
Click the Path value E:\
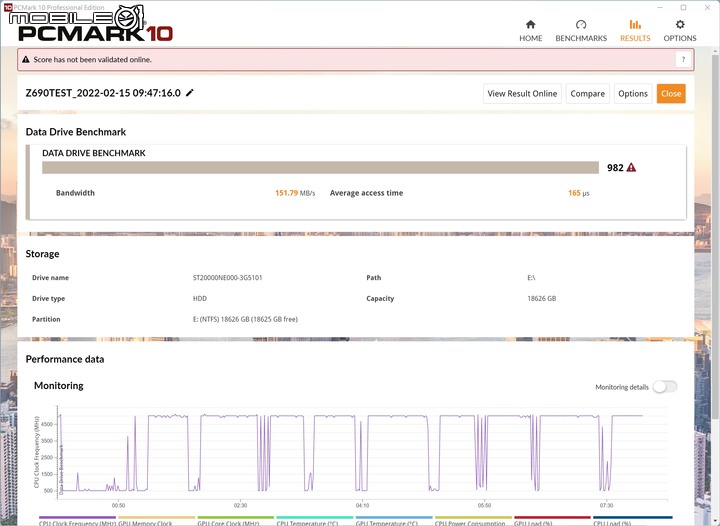[x=531, y=278]
